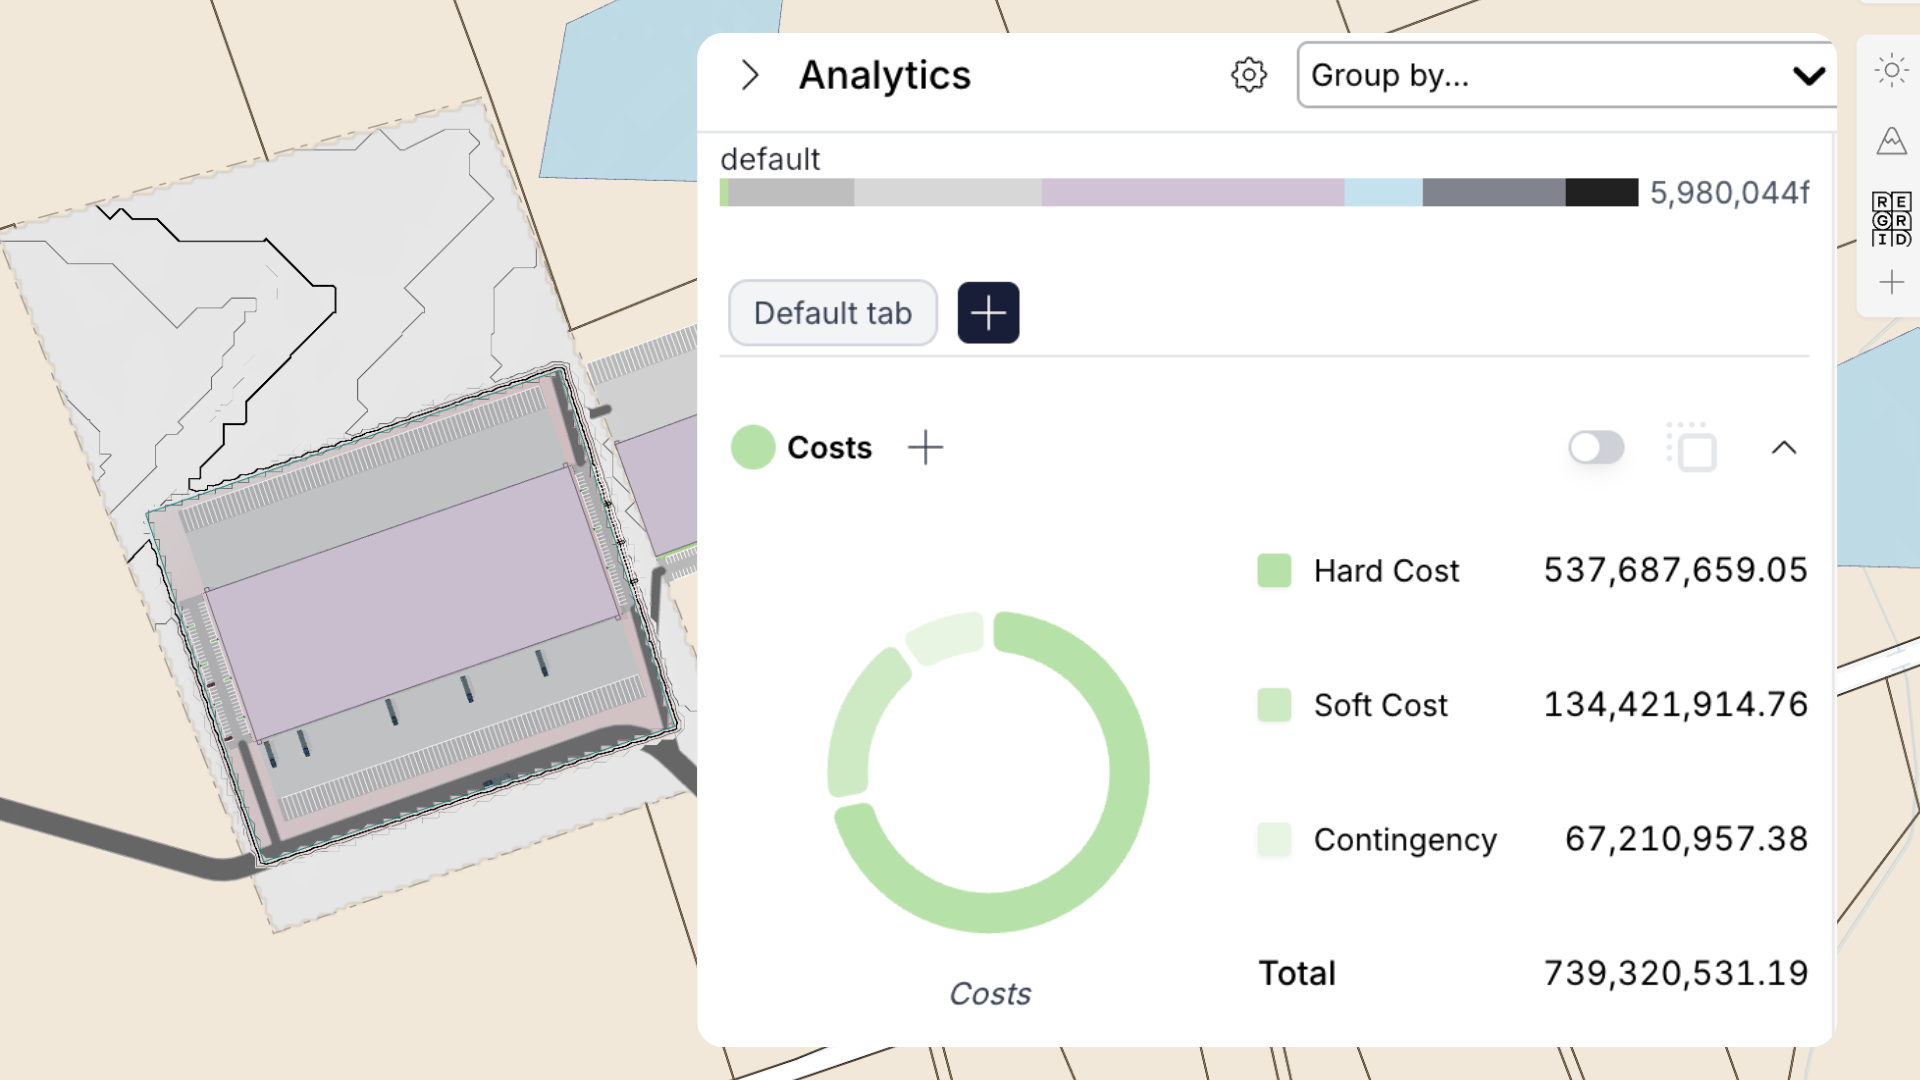Open Analytics settings gear icon
This screenshot has width=1920, height=1080.
pos(1248,75)
